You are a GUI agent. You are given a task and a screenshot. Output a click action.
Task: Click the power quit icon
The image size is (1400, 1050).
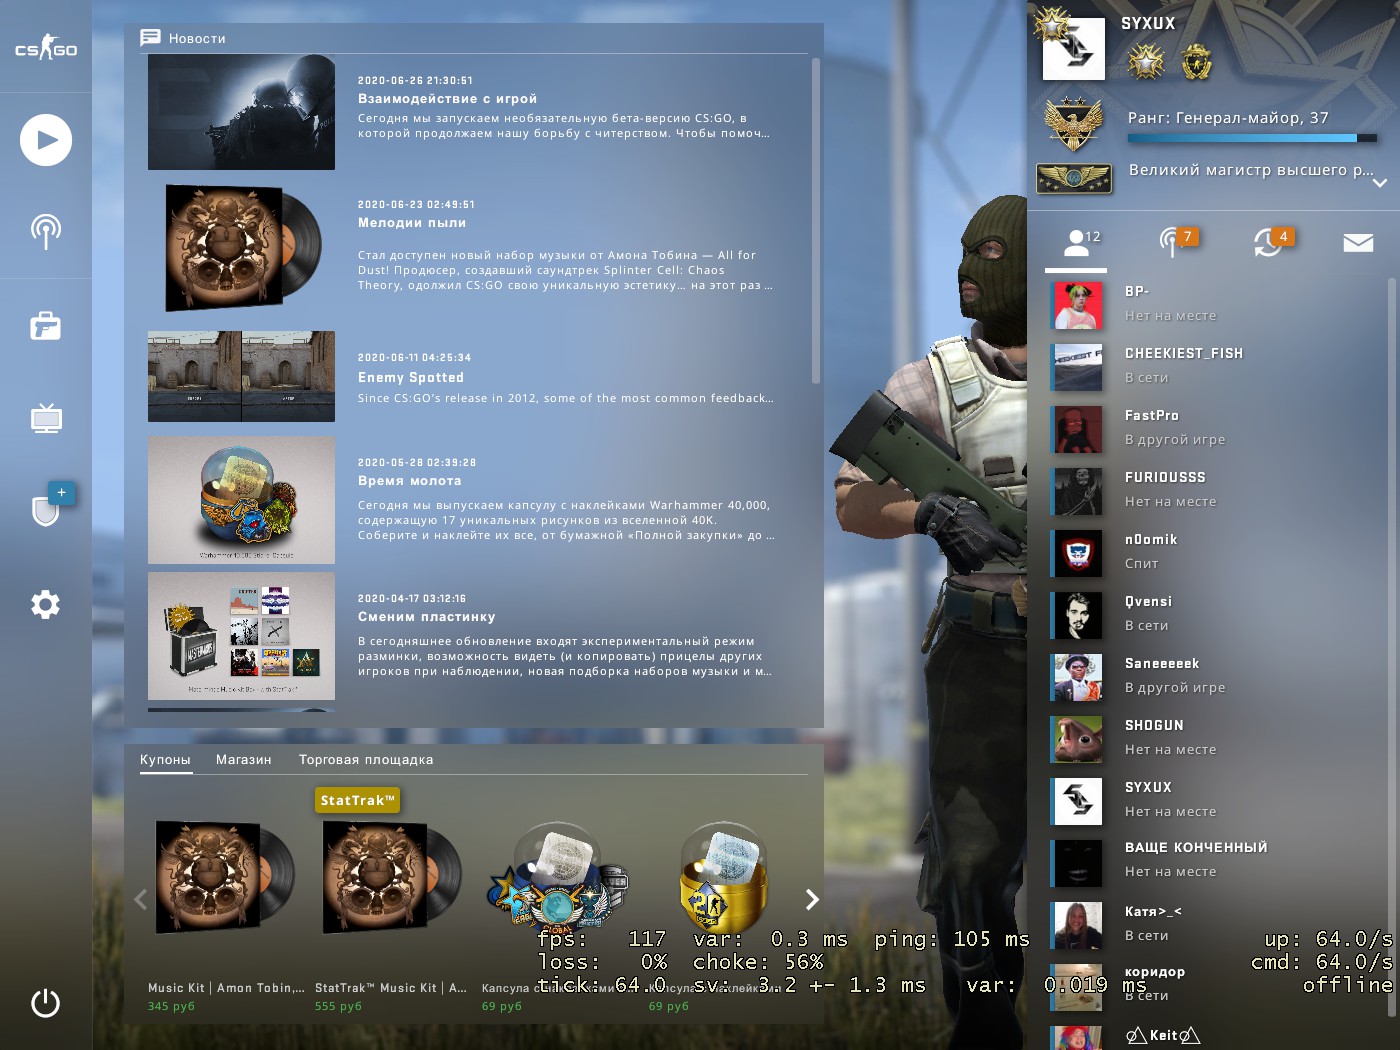point(46,1003)
